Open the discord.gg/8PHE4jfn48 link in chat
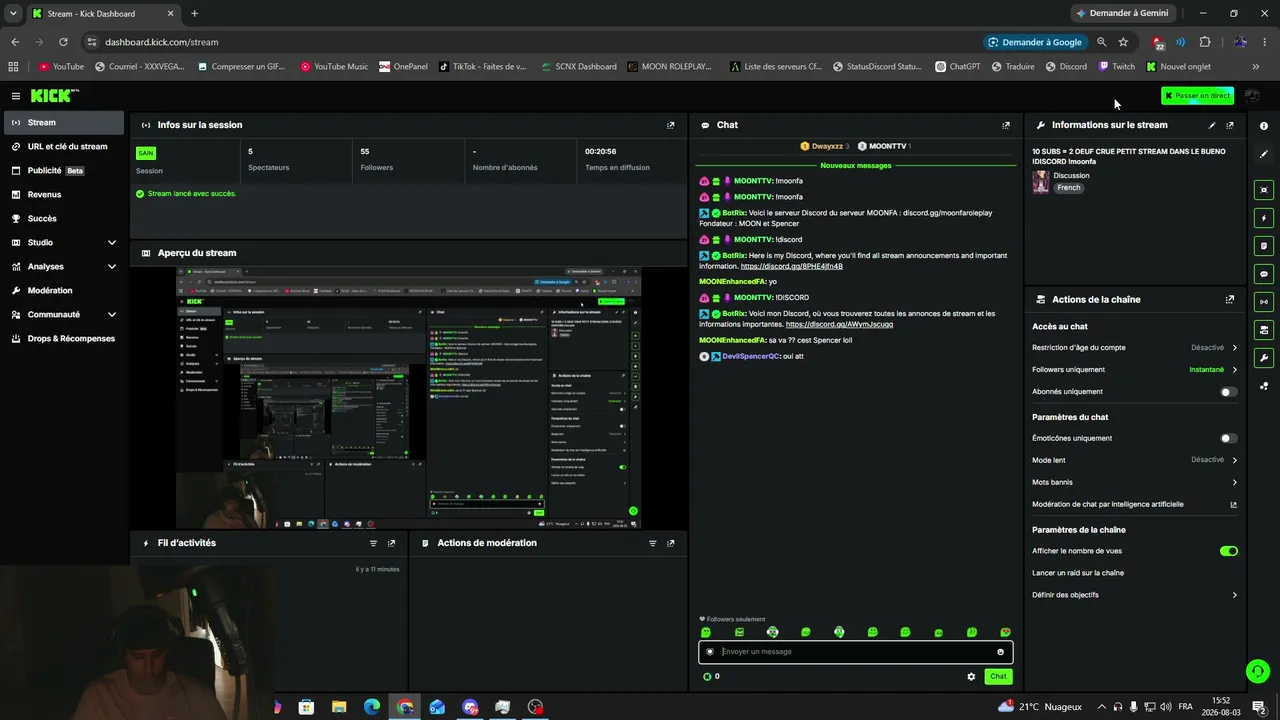This screenshot has width=1280, height=720. coord(791,266)
